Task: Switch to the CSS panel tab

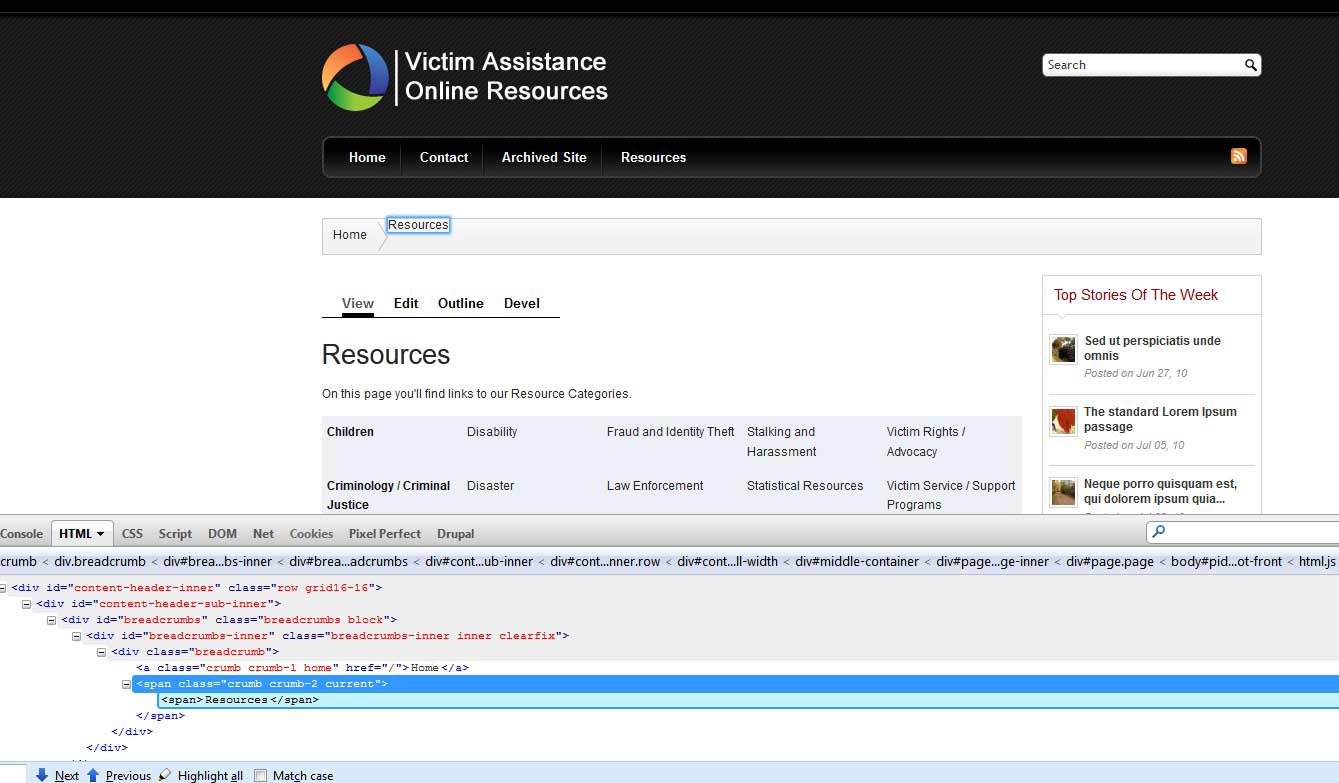Action: (132, 534)
